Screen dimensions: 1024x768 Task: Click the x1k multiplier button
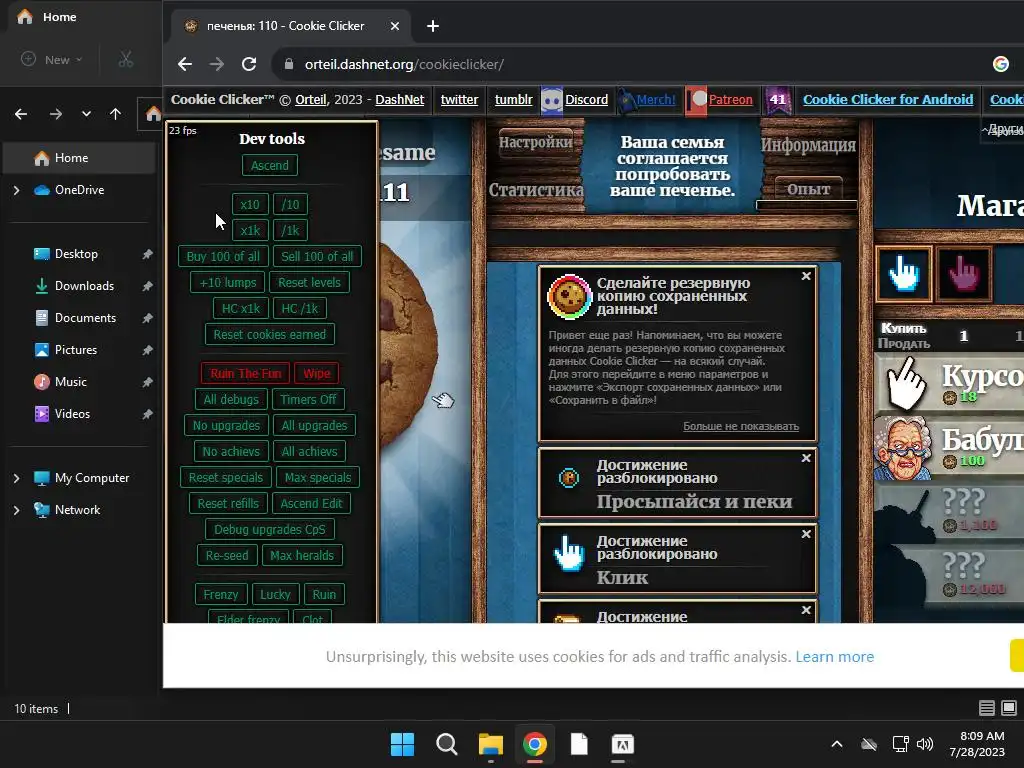[x=249, y=231]
